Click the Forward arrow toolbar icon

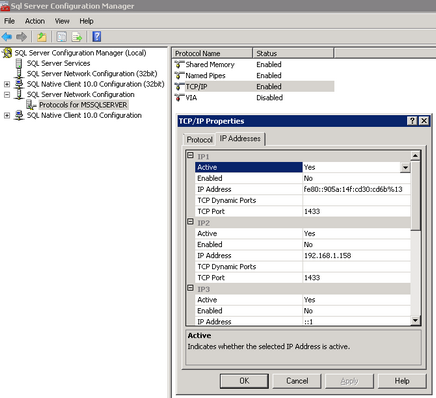click(x=22, y=37)
